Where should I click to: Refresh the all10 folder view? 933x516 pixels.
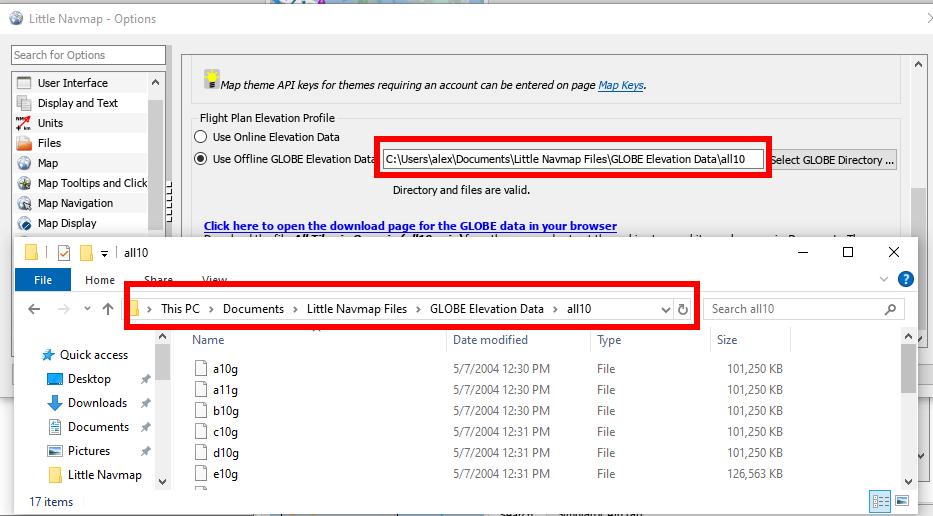point(682,309)
